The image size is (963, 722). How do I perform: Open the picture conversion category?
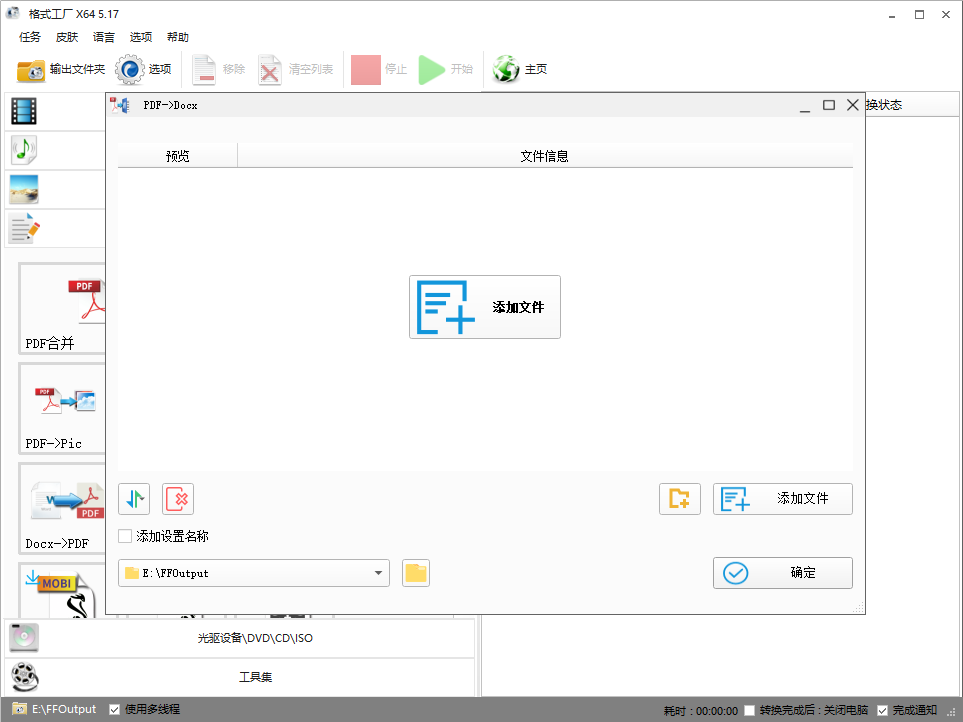(x=23, y=189)
